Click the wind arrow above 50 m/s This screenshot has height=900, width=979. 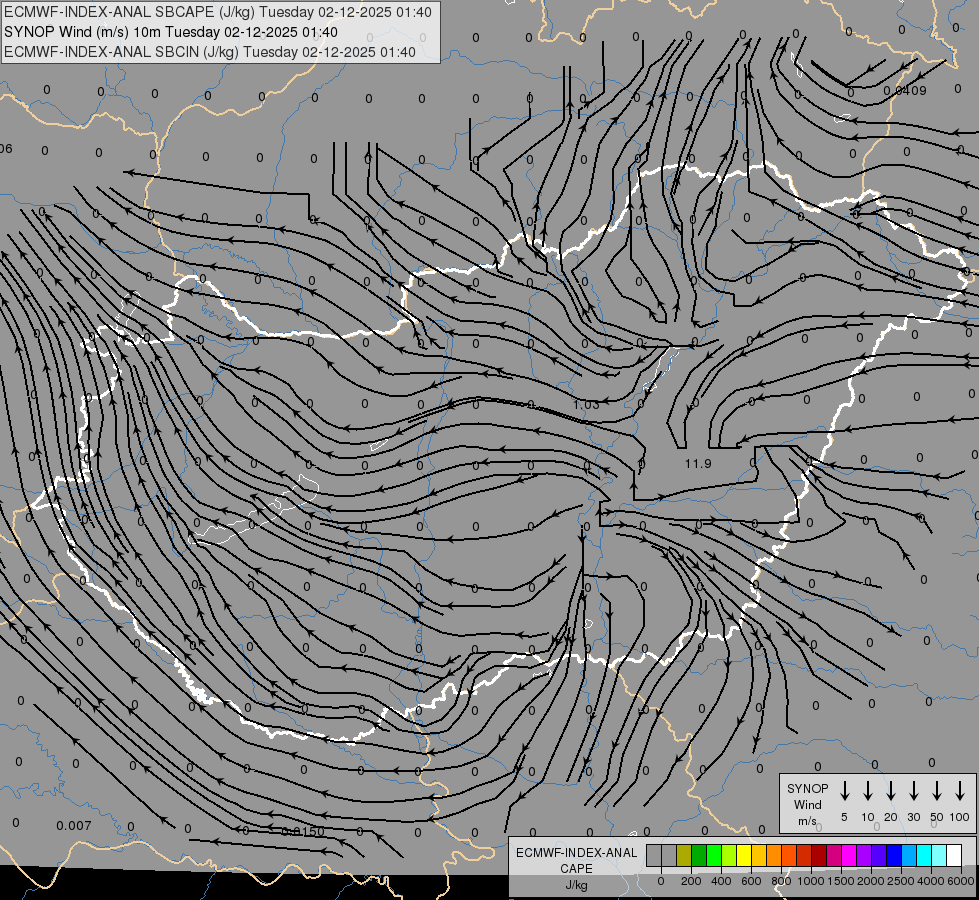point(937,791)
